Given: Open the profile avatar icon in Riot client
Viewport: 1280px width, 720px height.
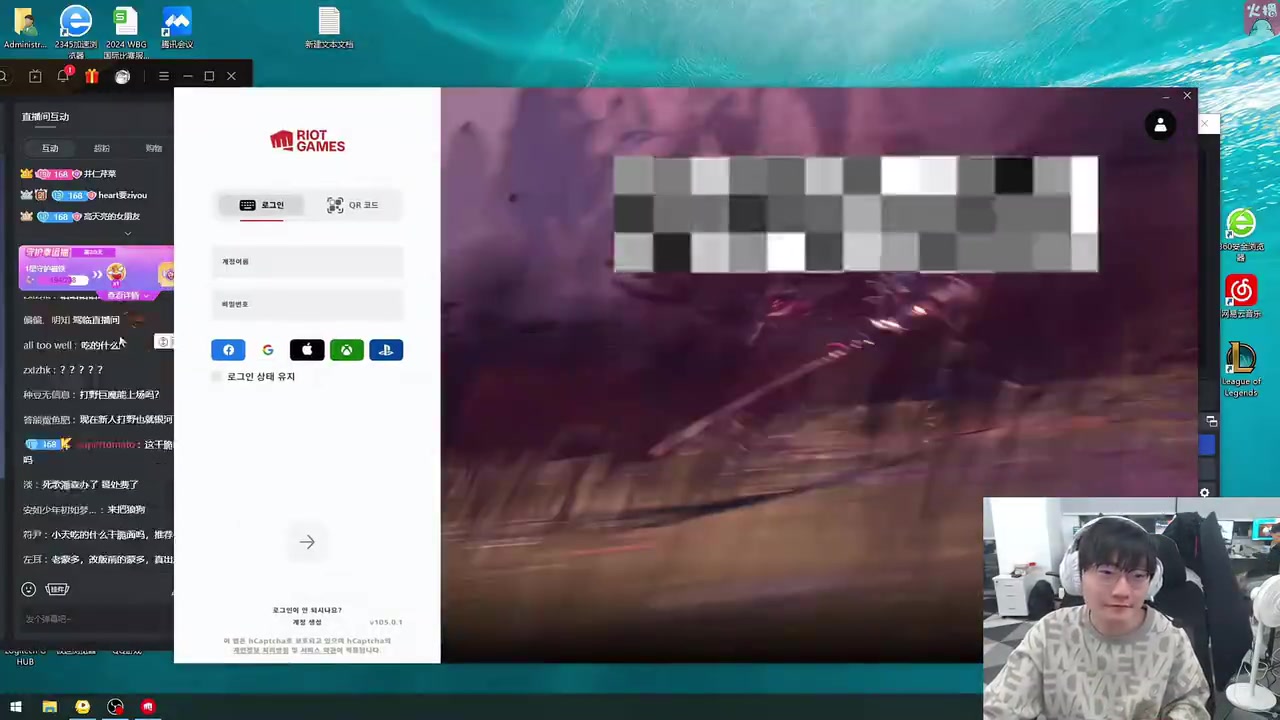Looking at the screenshot, I should (x=1160, y=125).
